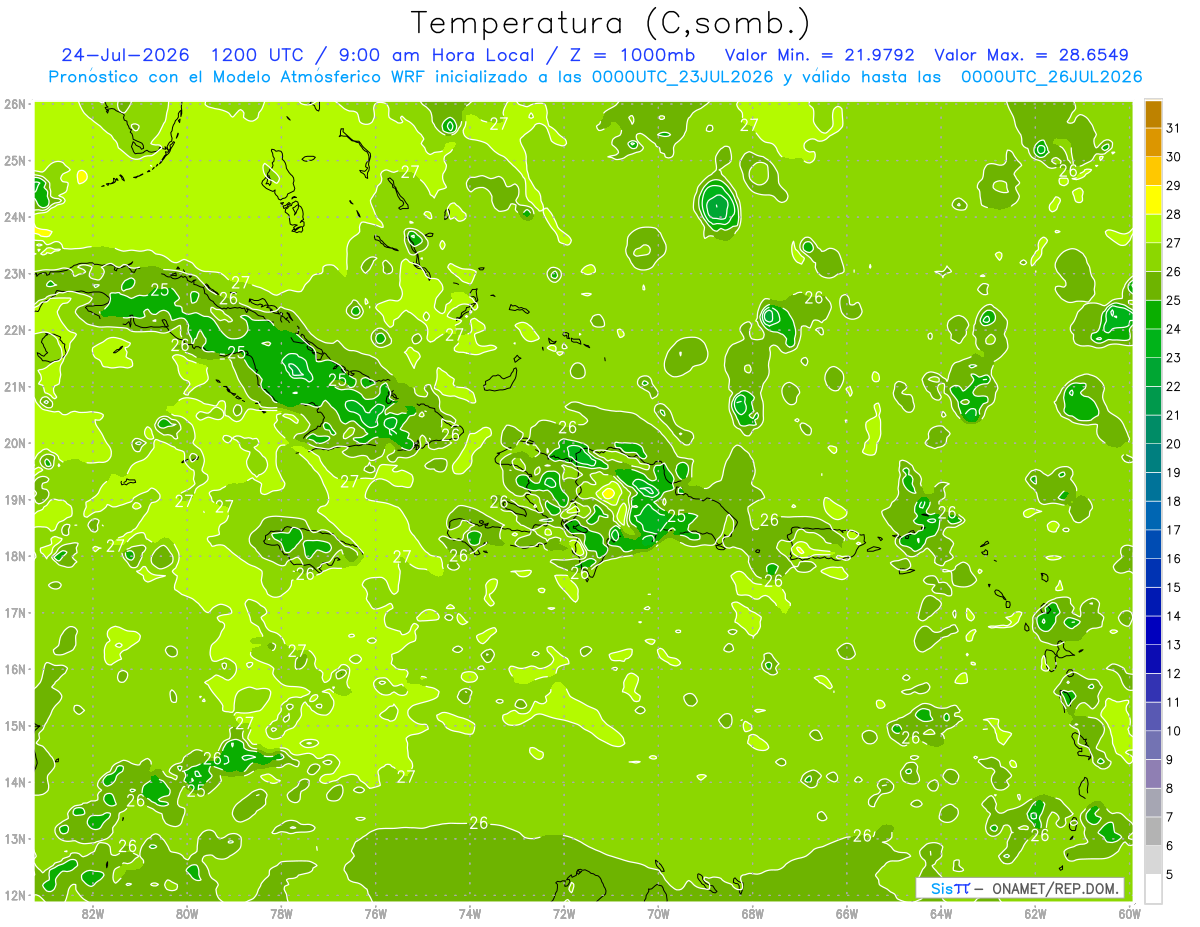Click the 23N latitude axis label

point(15,273)
